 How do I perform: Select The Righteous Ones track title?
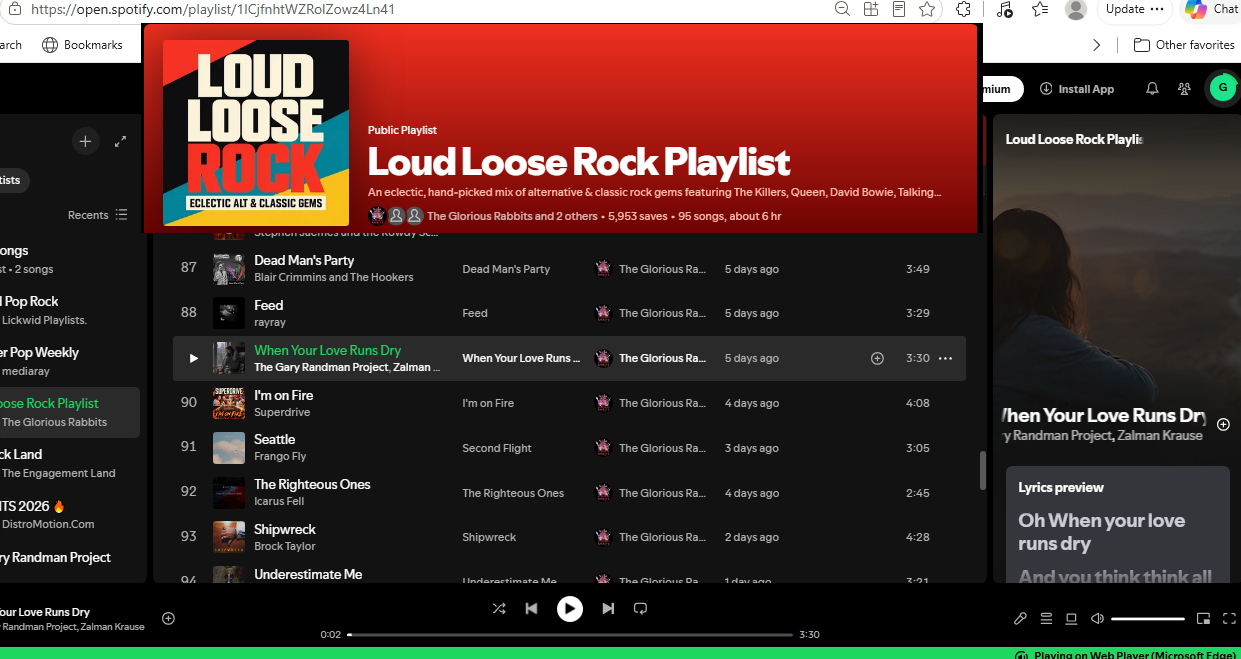point(312,484)
